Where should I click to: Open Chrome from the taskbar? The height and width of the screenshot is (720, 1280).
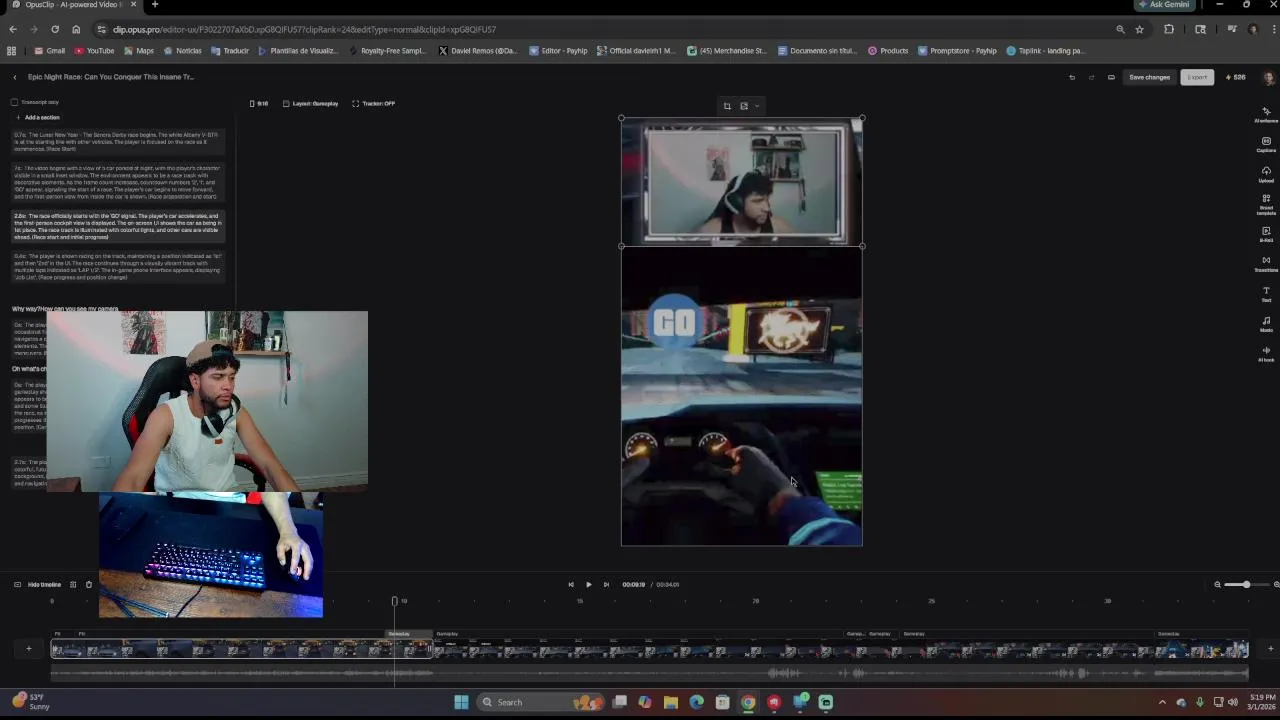pos(748,702)
